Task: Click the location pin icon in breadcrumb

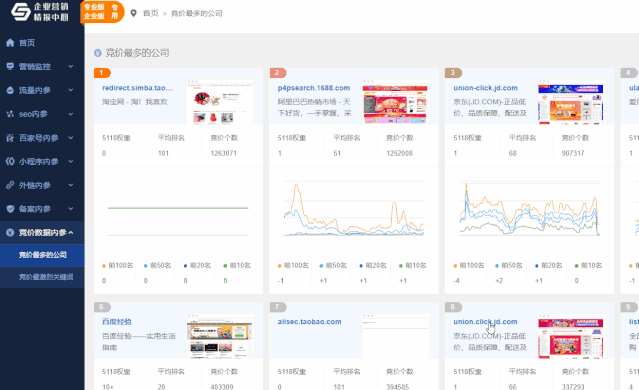Action: [x=133, y=13]
